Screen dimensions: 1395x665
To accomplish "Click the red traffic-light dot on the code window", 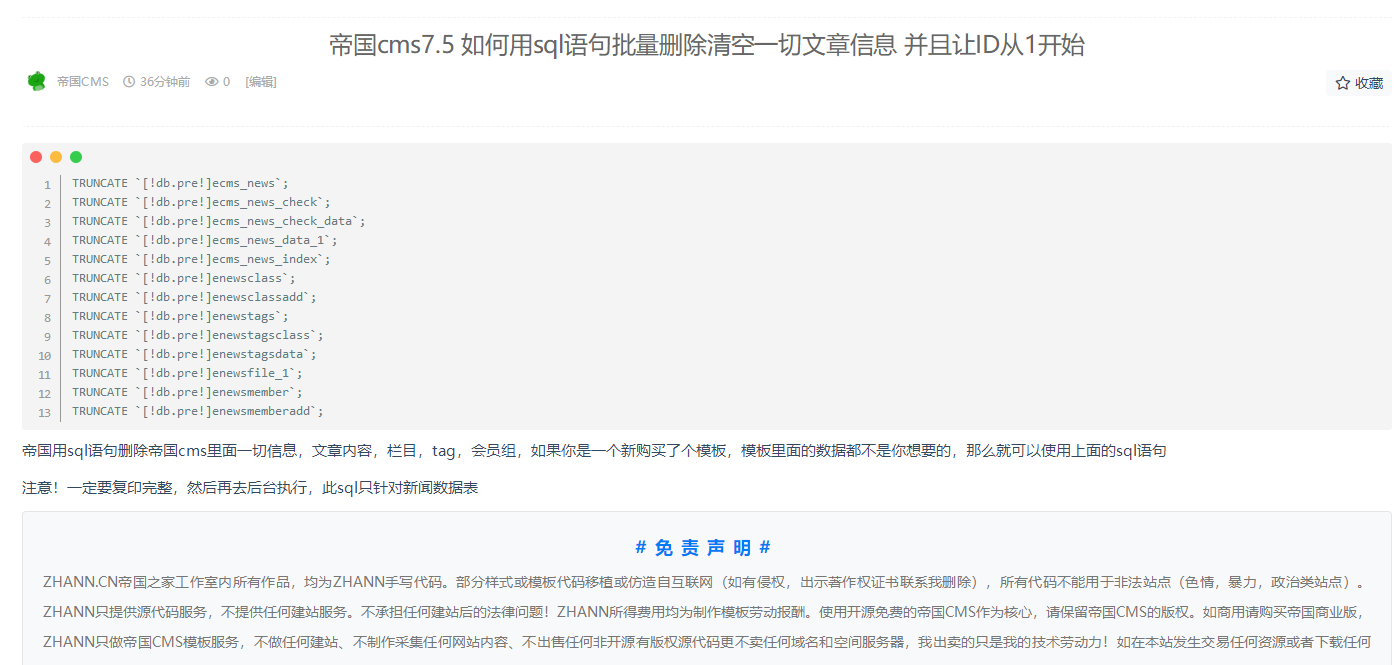I will [36, 156].
